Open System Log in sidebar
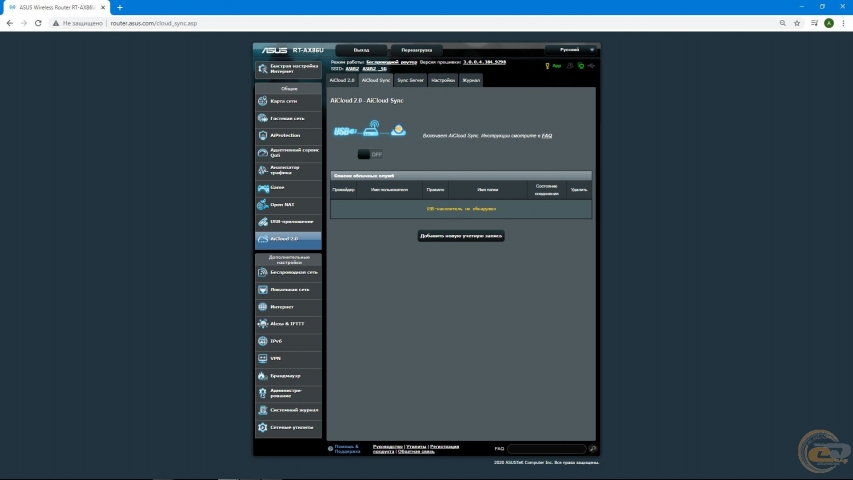 pyautogui.click(x=288, y=410)
